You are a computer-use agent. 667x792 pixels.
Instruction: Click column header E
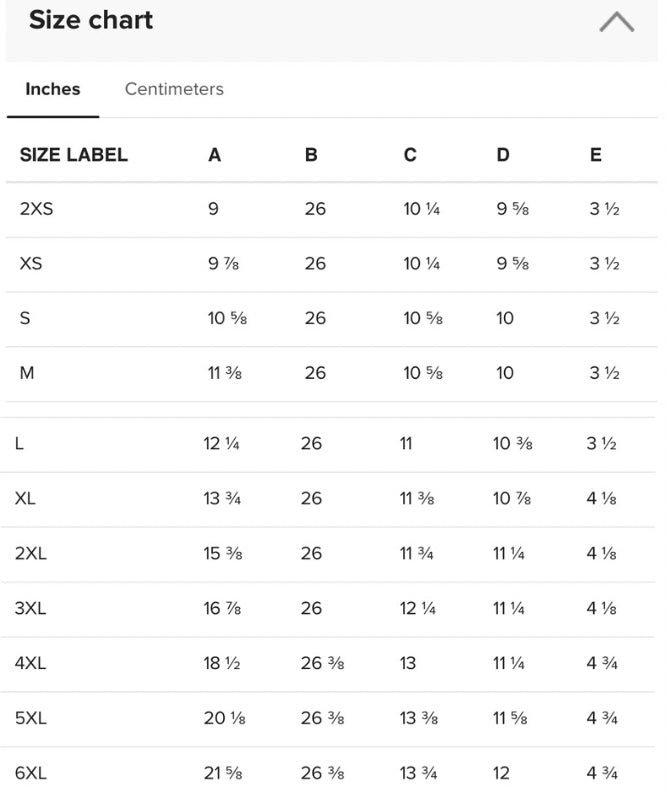(596, 155)
